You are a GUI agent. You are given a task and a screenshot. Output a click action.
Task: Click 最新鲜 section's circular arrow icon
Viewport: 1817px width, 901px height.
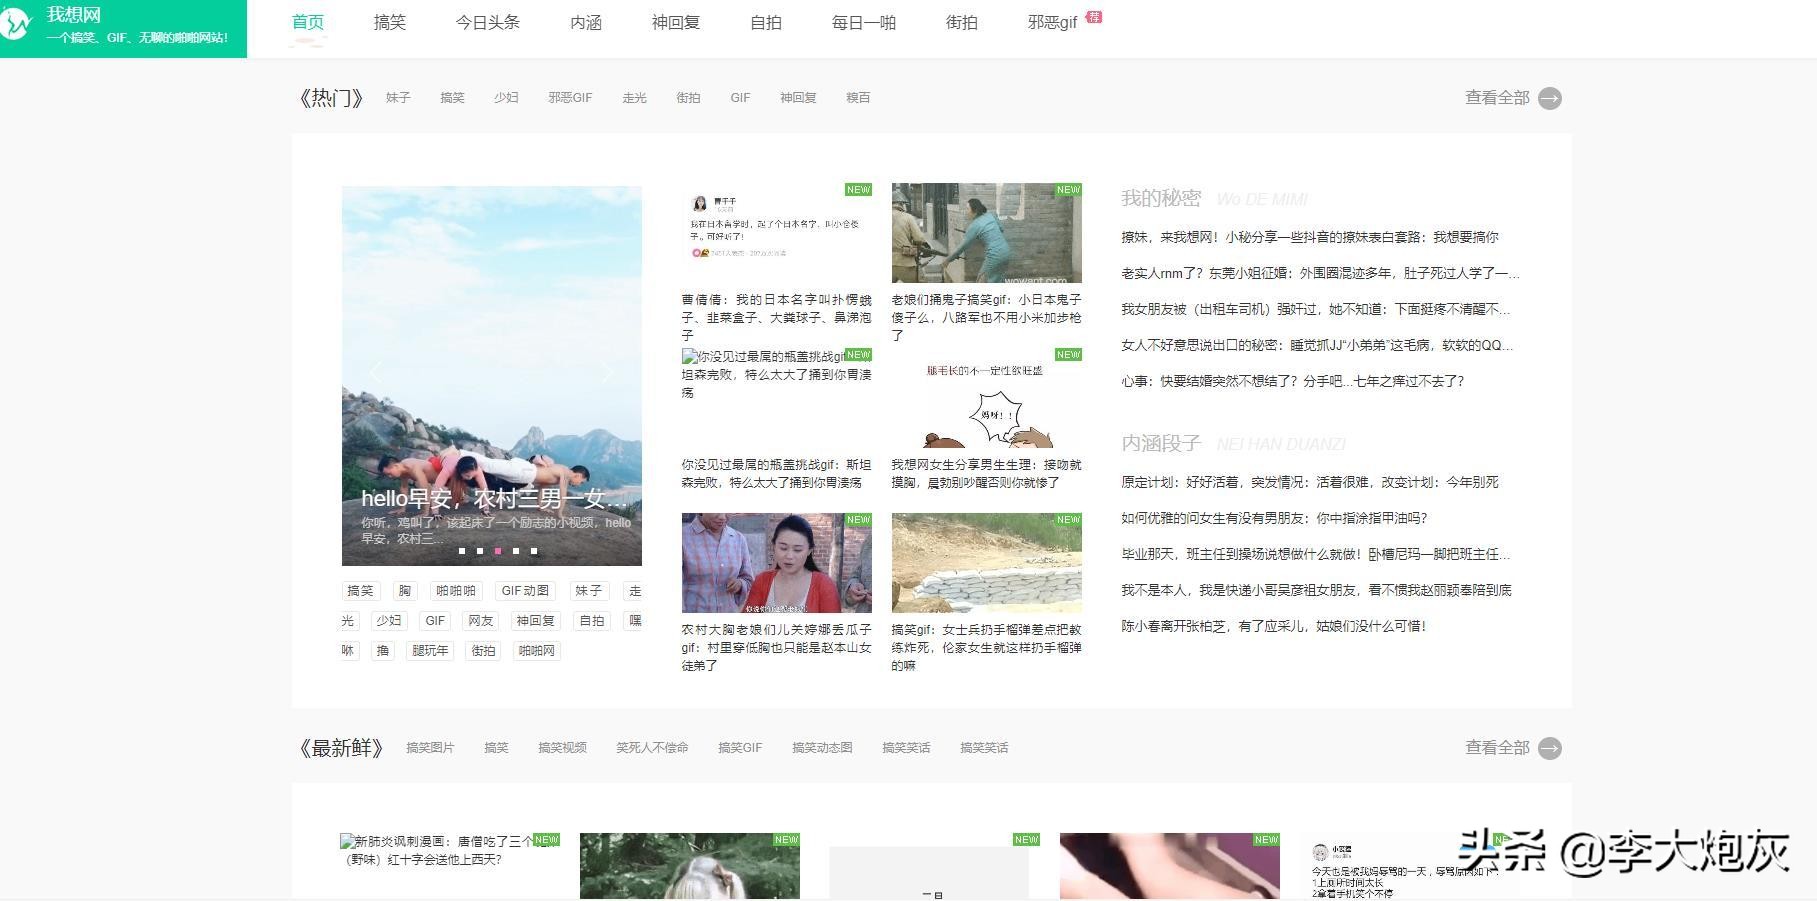click(1551, 747)
